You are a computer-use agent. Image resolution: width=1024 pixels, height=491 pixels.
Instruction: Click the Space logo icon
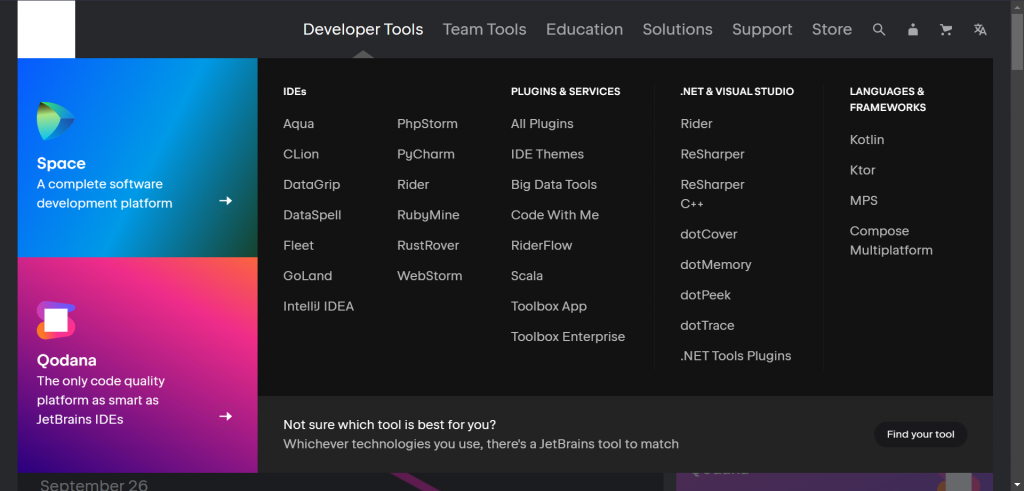click(56, 121)
